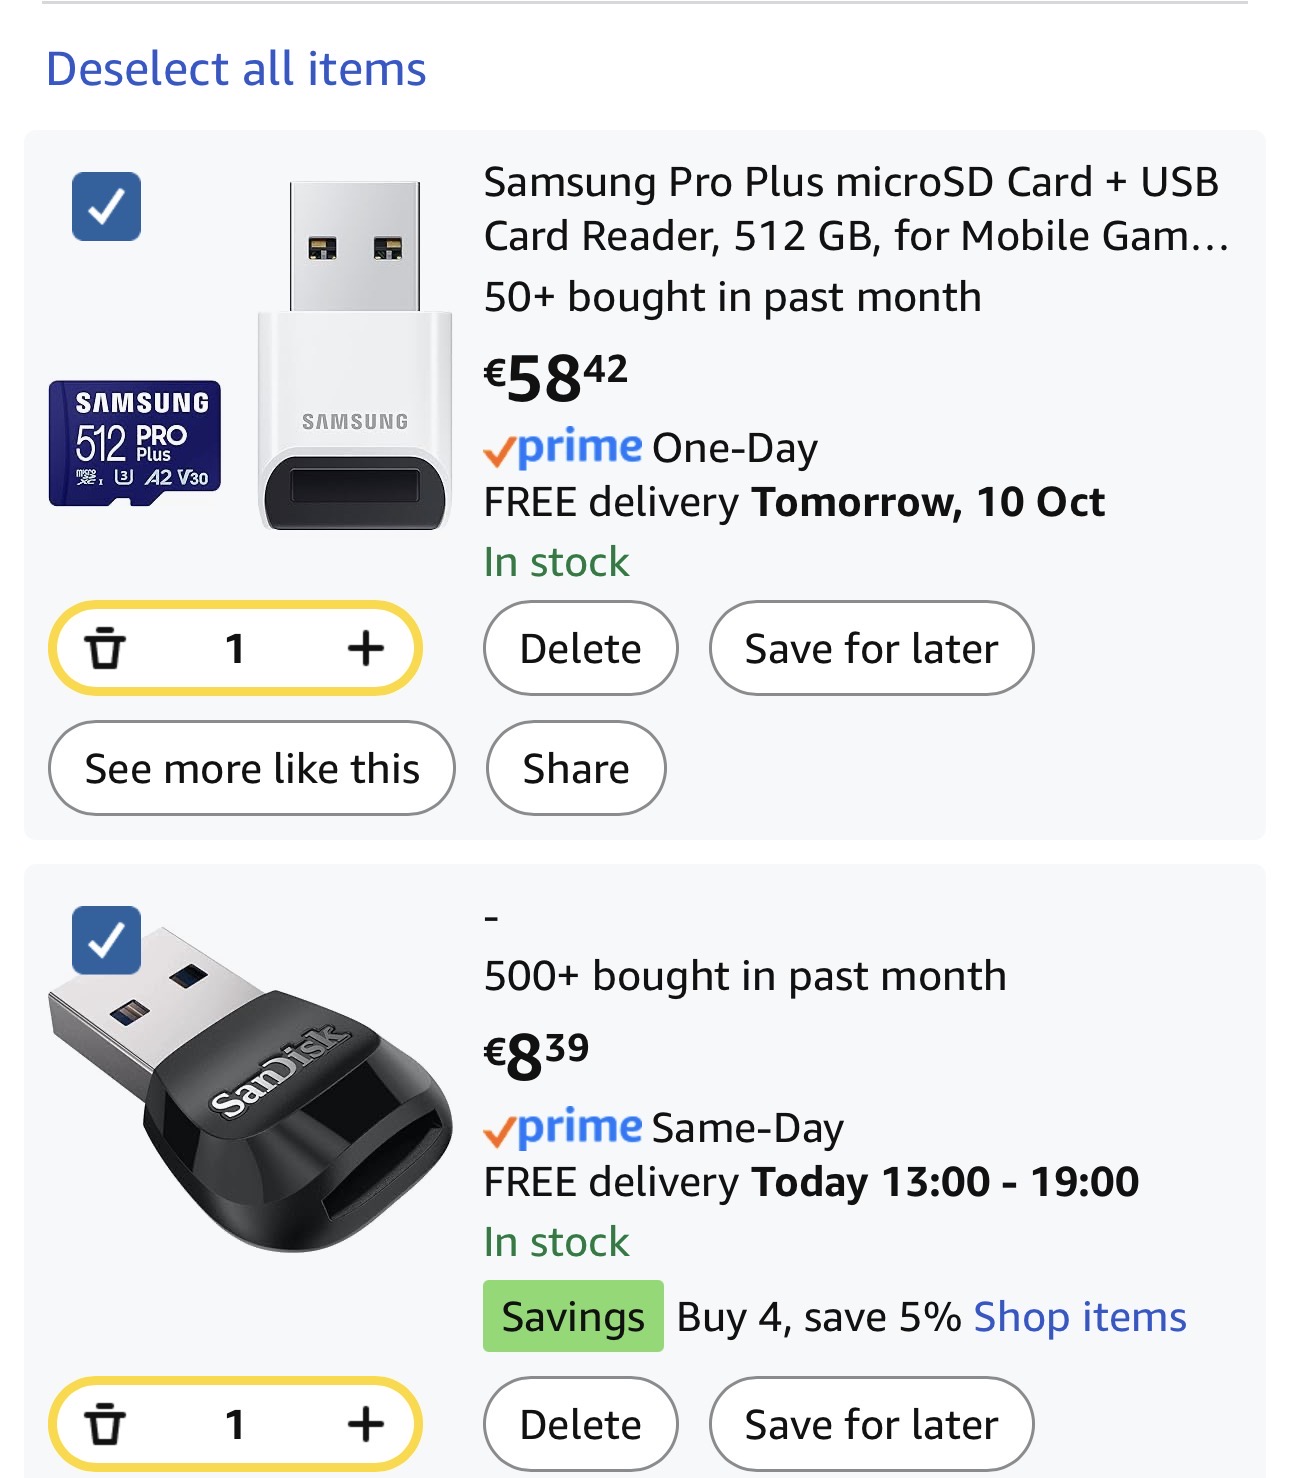Click trash icon for SanDisk reader item
The height and width of the screenshot is (1478, 1290).
click(x=104, y=1425)
